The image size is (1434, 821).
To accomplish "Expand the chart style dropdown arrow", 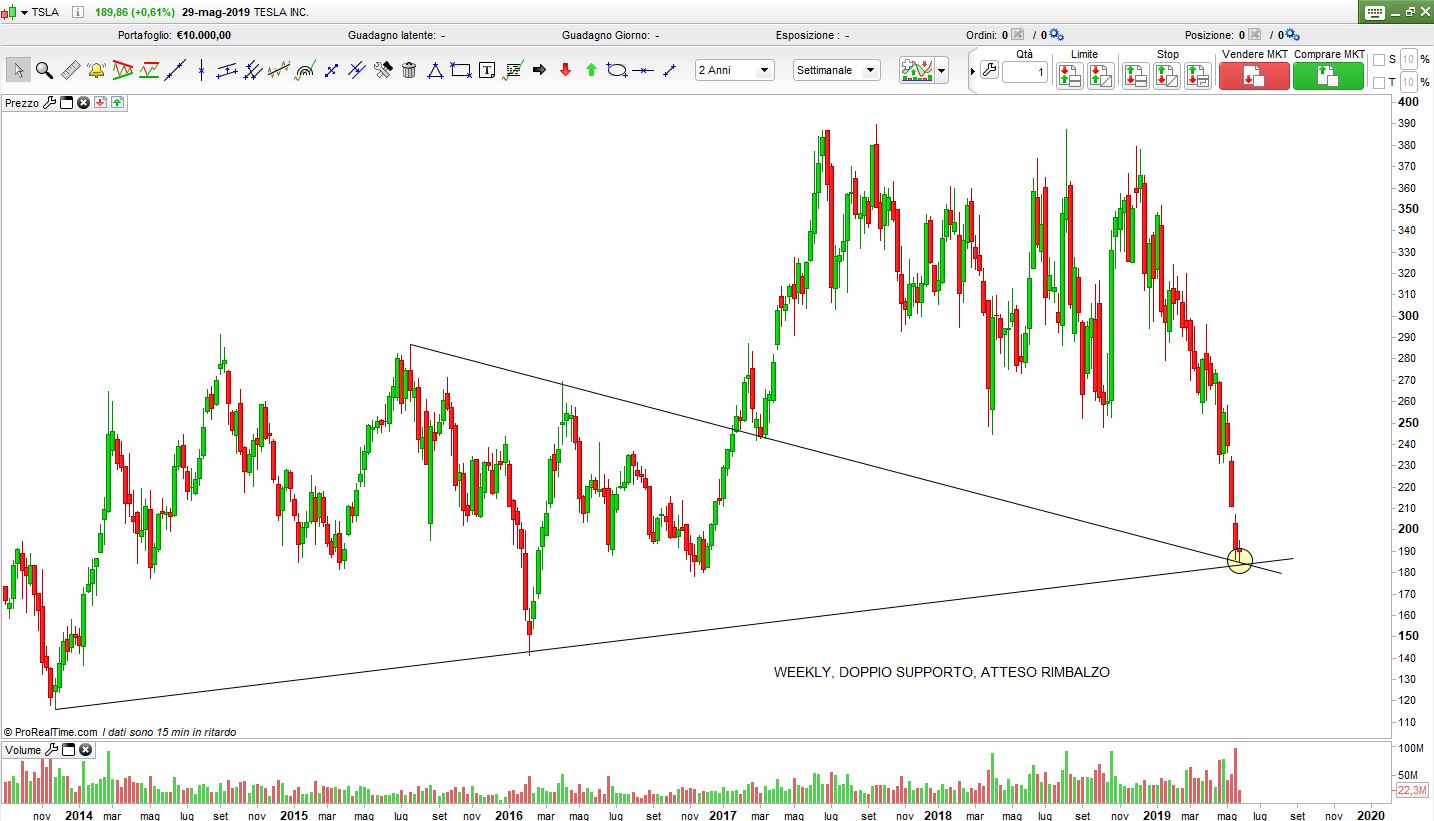I will click(942, 72).
